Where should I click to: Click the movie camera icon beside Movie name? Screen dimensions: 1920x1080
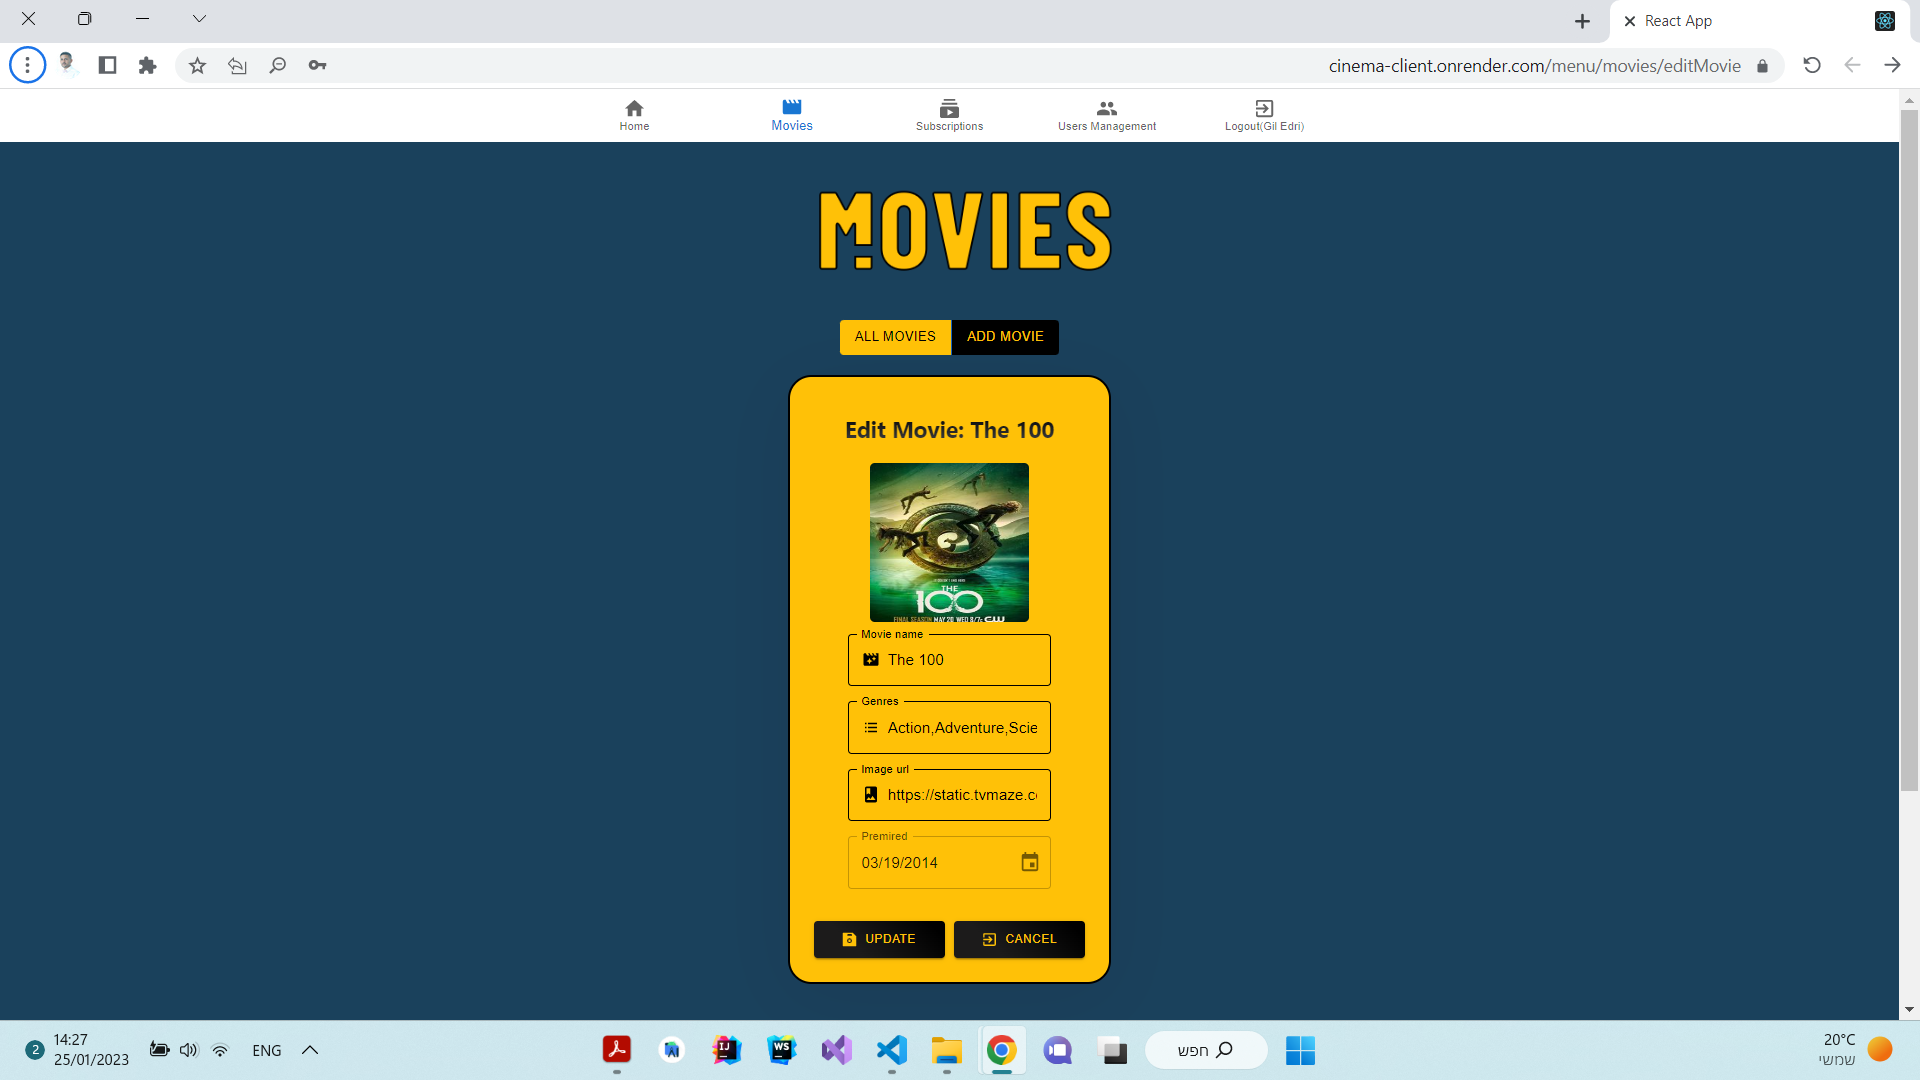pos(869,660)
